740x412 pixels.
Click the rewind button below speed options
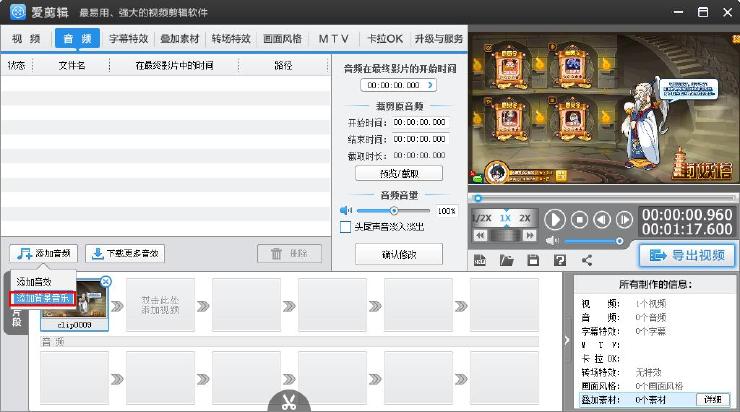point(480,235)
